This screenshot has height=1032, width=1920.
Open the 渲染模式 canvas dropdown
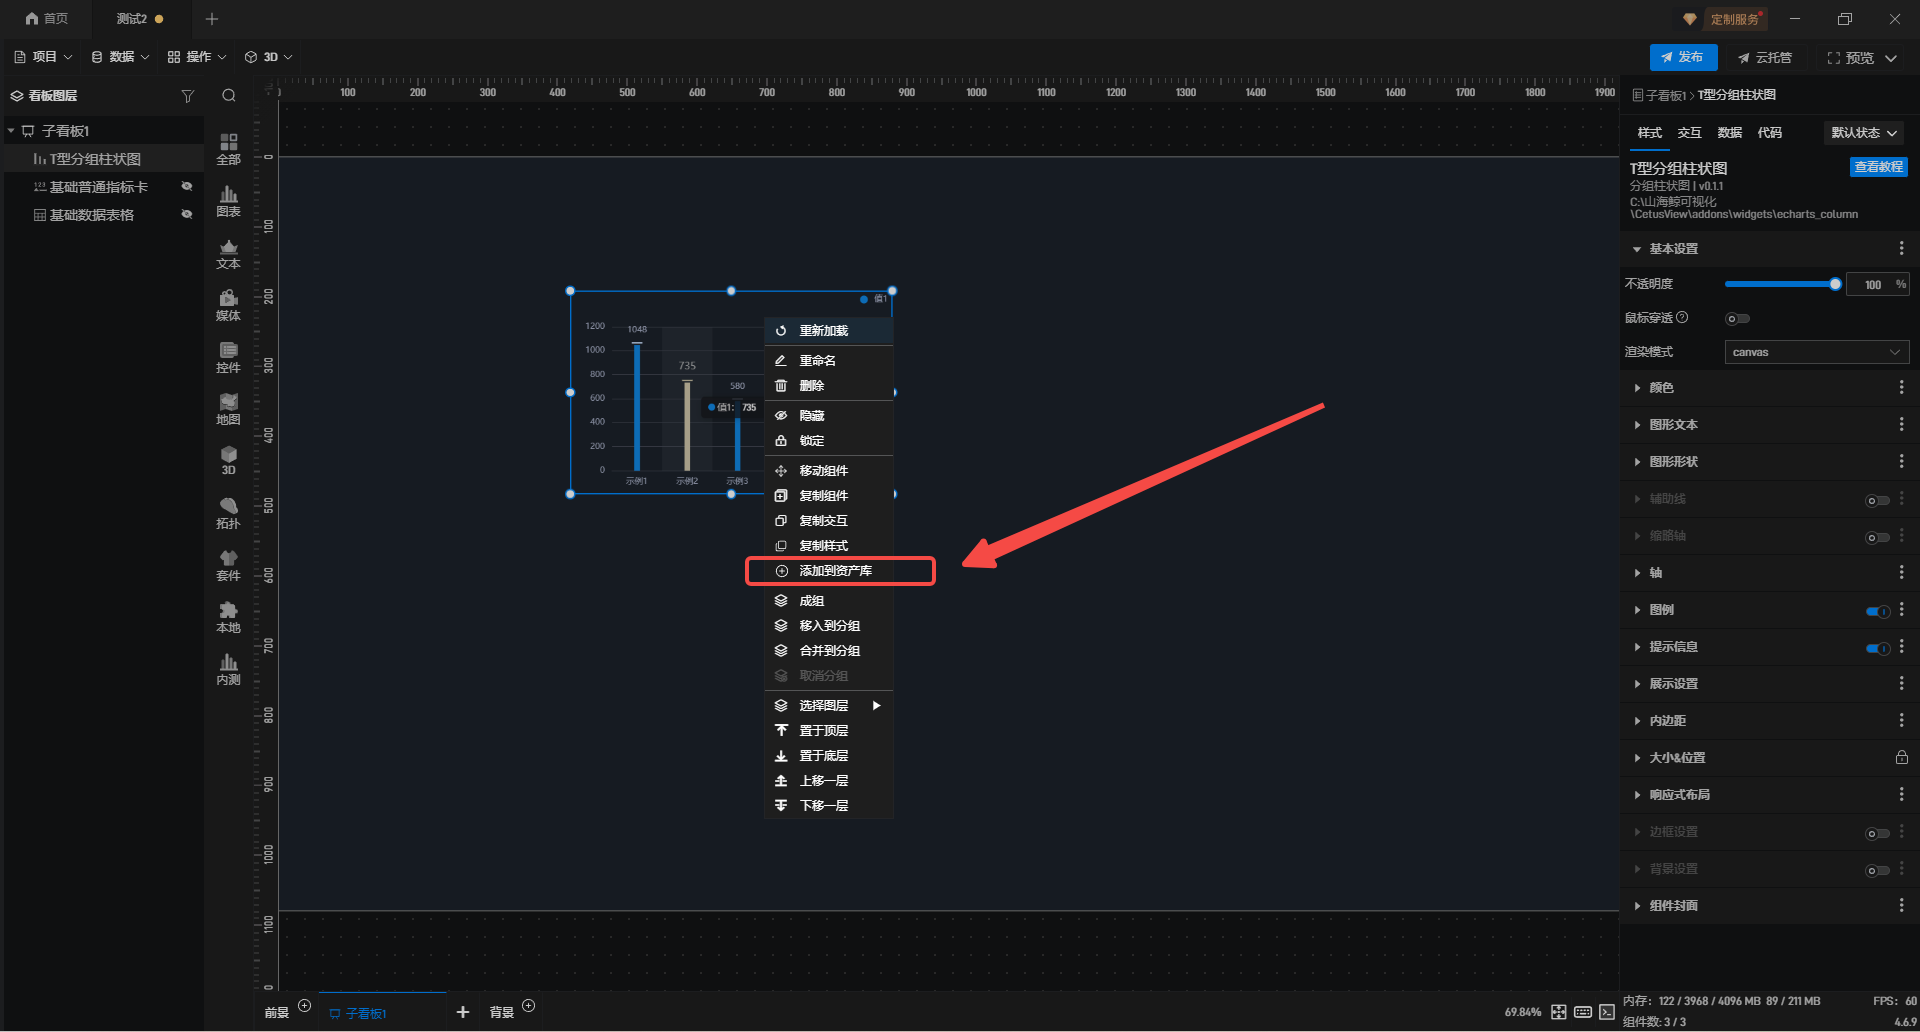click(1816, 352)
